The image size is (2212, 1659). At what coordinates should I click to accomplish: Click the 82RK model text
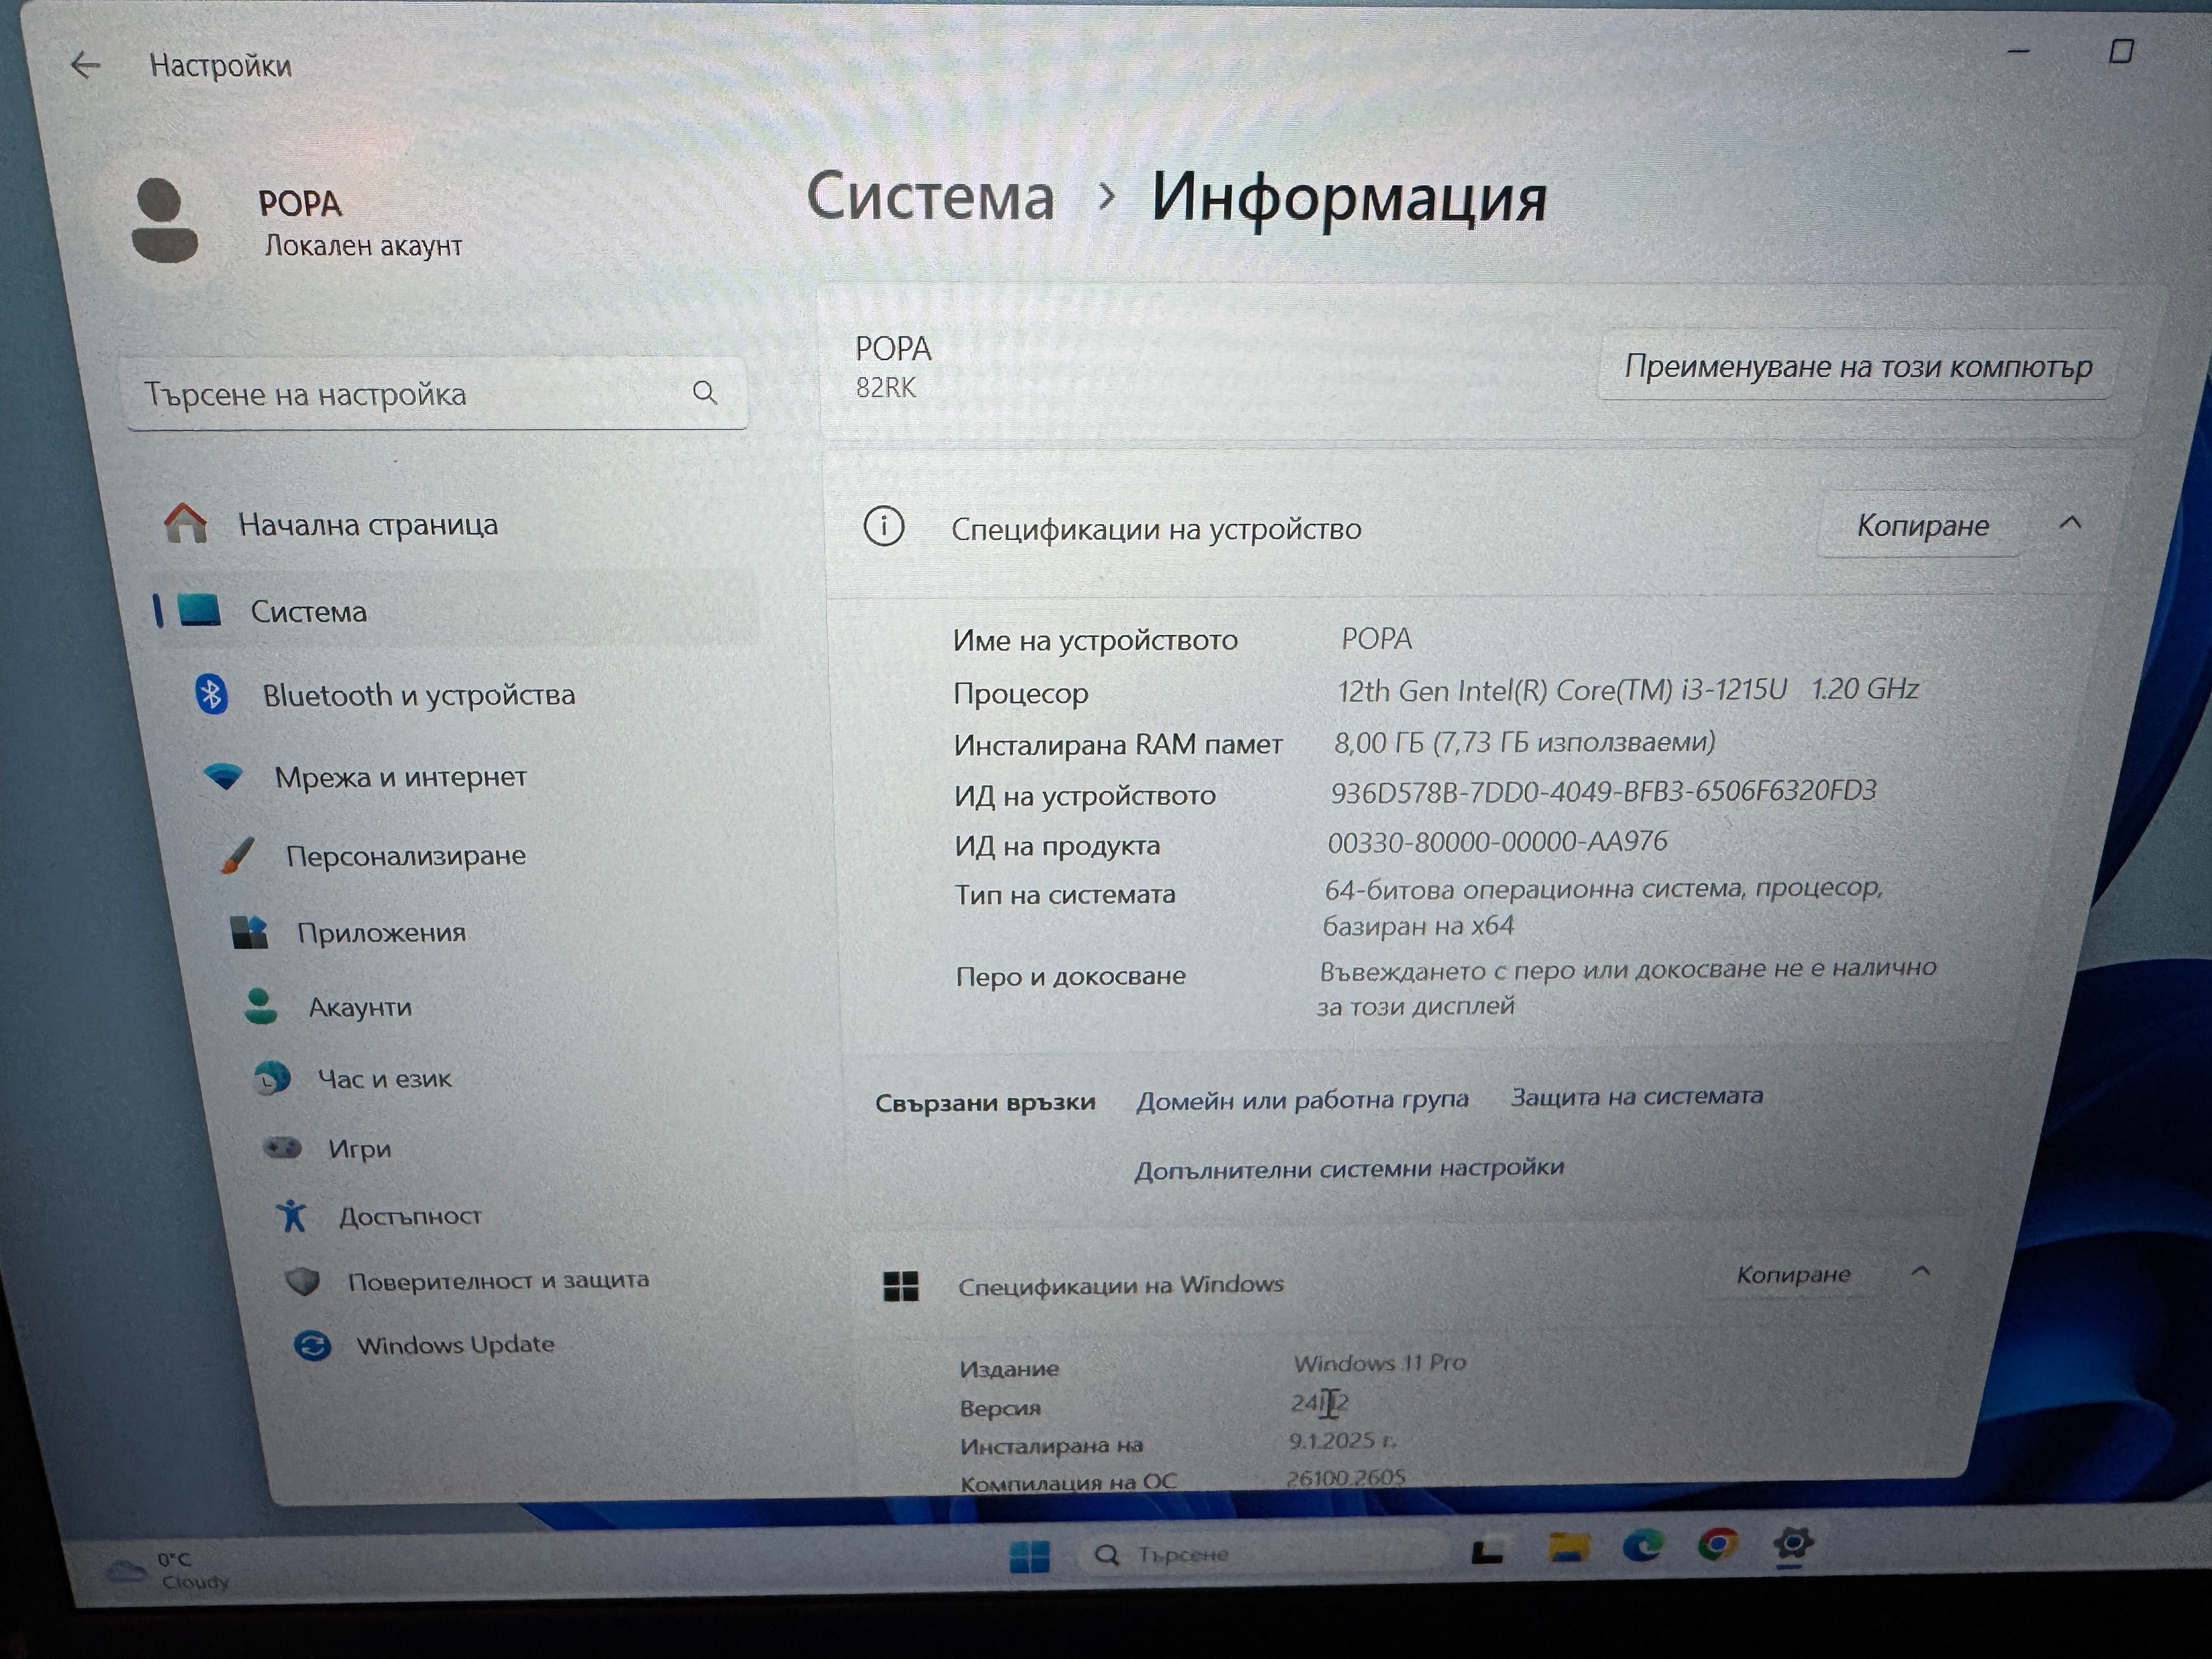tap(885, 388)
